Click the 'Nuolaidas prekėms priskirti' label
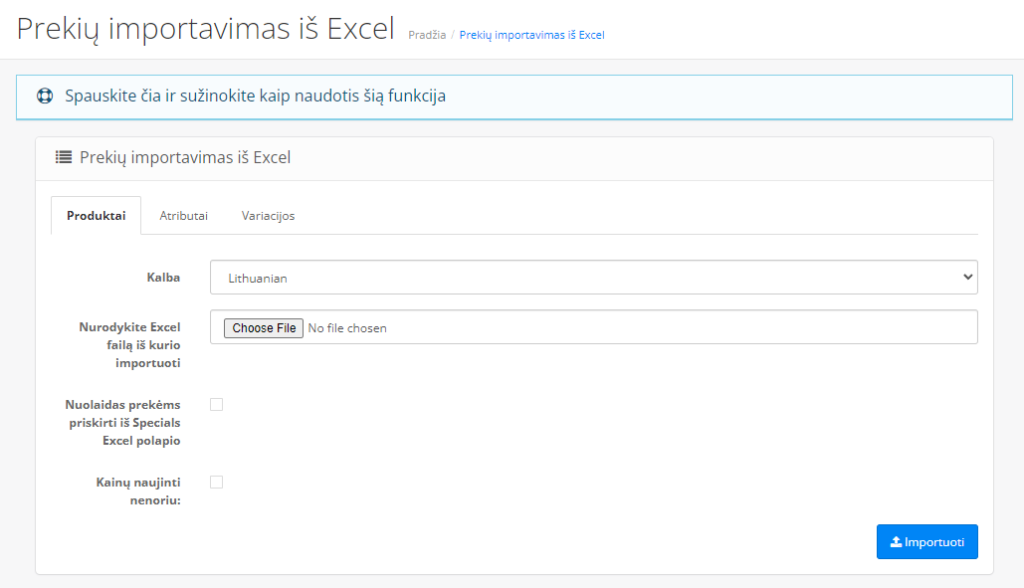1024x588 pixels. (123, 422)
